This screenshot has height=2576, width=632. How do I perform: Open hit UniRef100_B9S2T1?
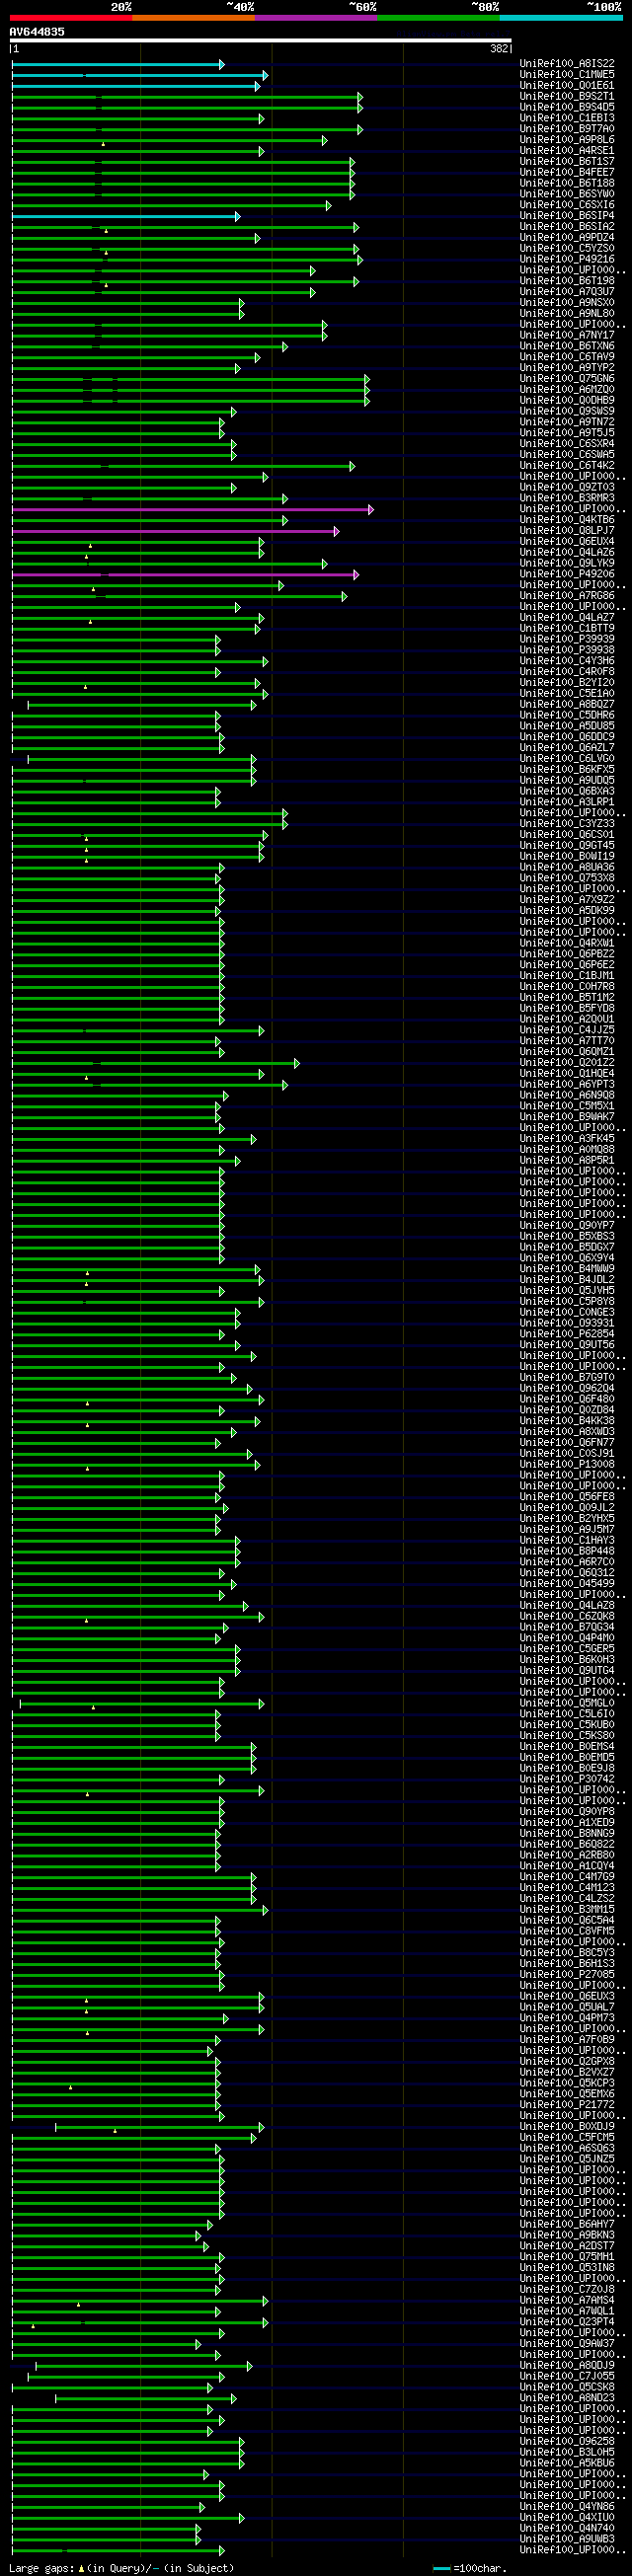pos(567,97)
